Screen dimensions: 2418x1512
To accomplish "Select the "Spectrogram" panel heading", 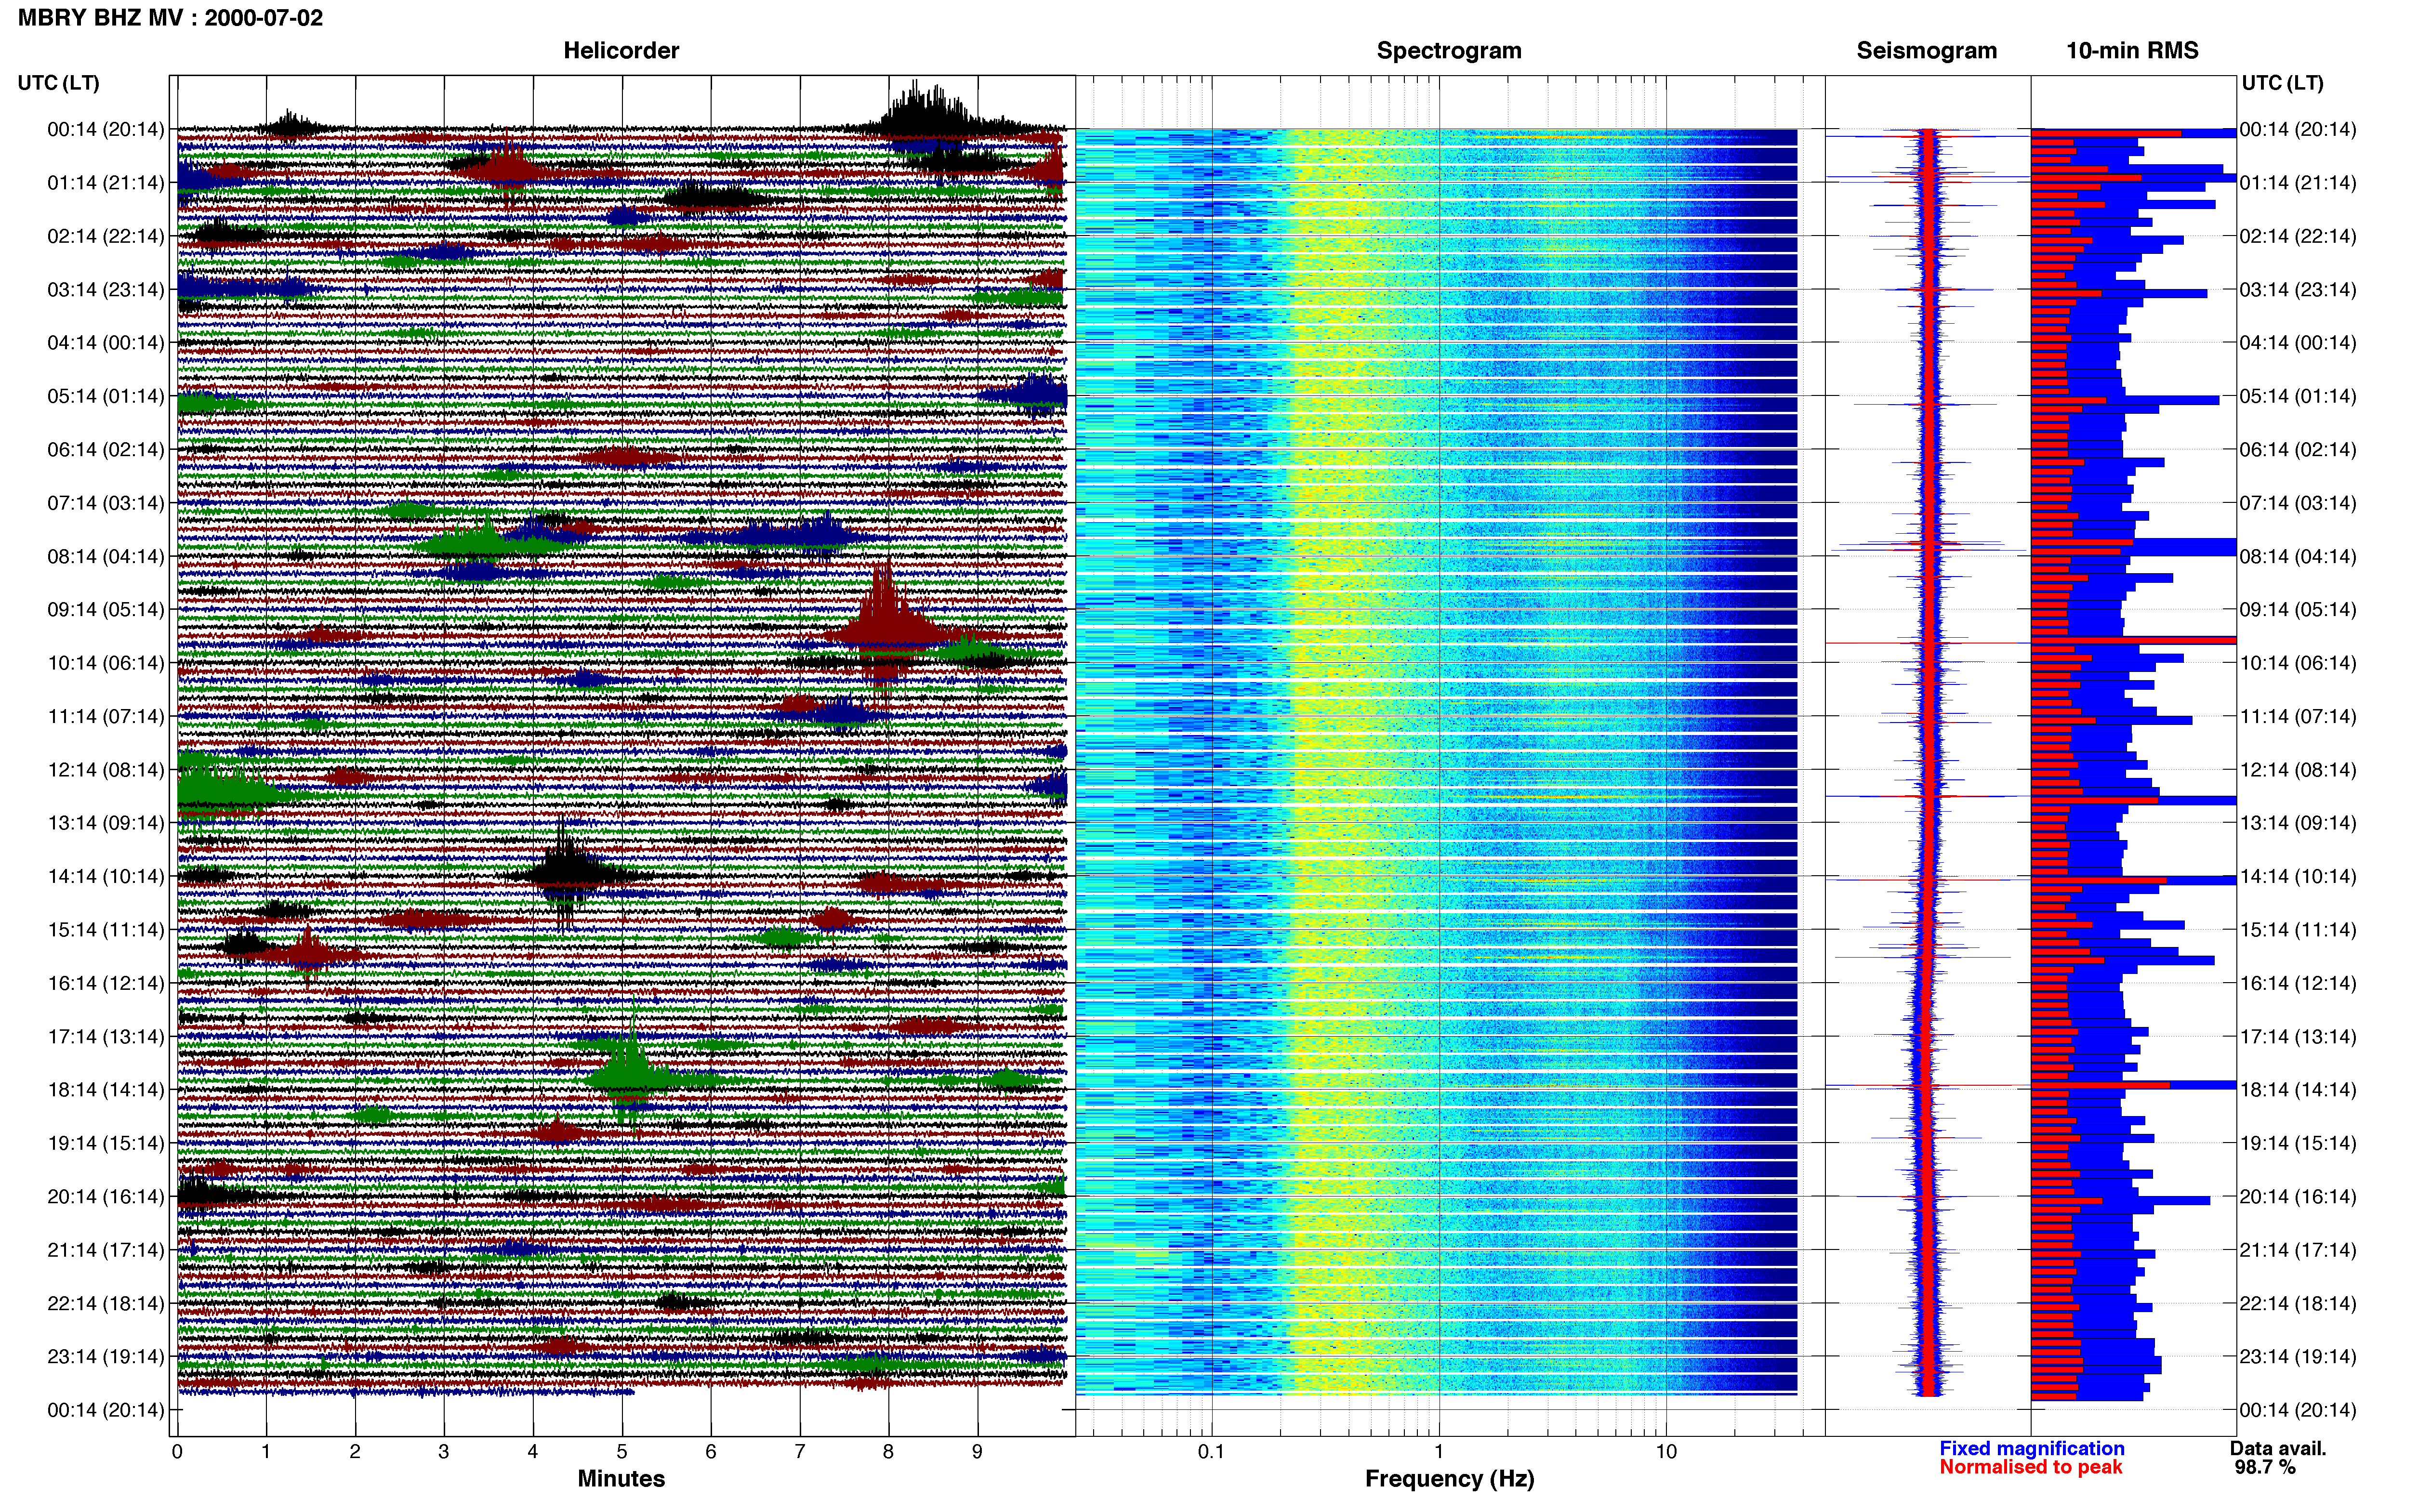I will pos(1449,51).
